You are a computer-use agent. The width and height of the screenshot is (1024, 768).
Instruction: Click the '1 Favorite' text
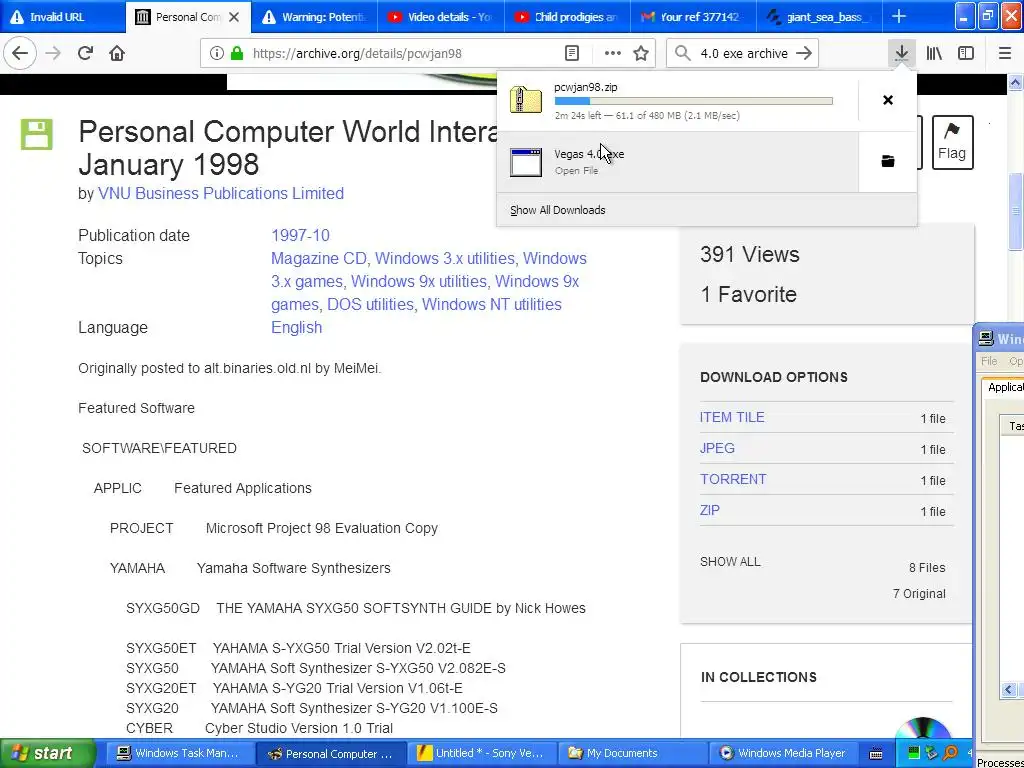click(748, 295)
